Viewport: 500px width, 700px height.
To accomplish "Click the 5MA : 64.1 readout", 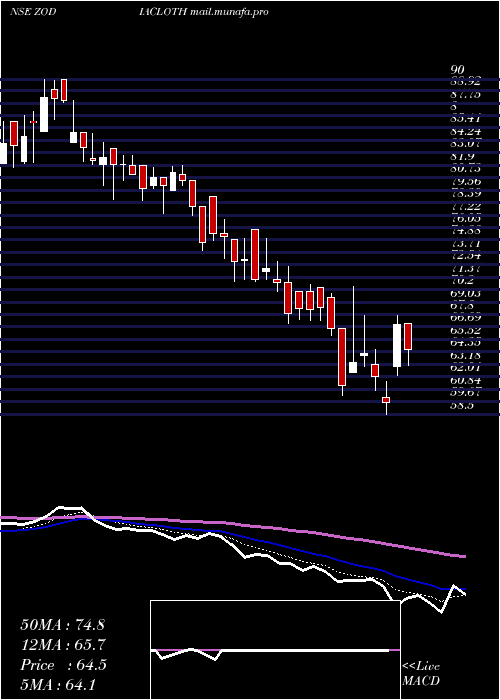I will pos(58,684).
